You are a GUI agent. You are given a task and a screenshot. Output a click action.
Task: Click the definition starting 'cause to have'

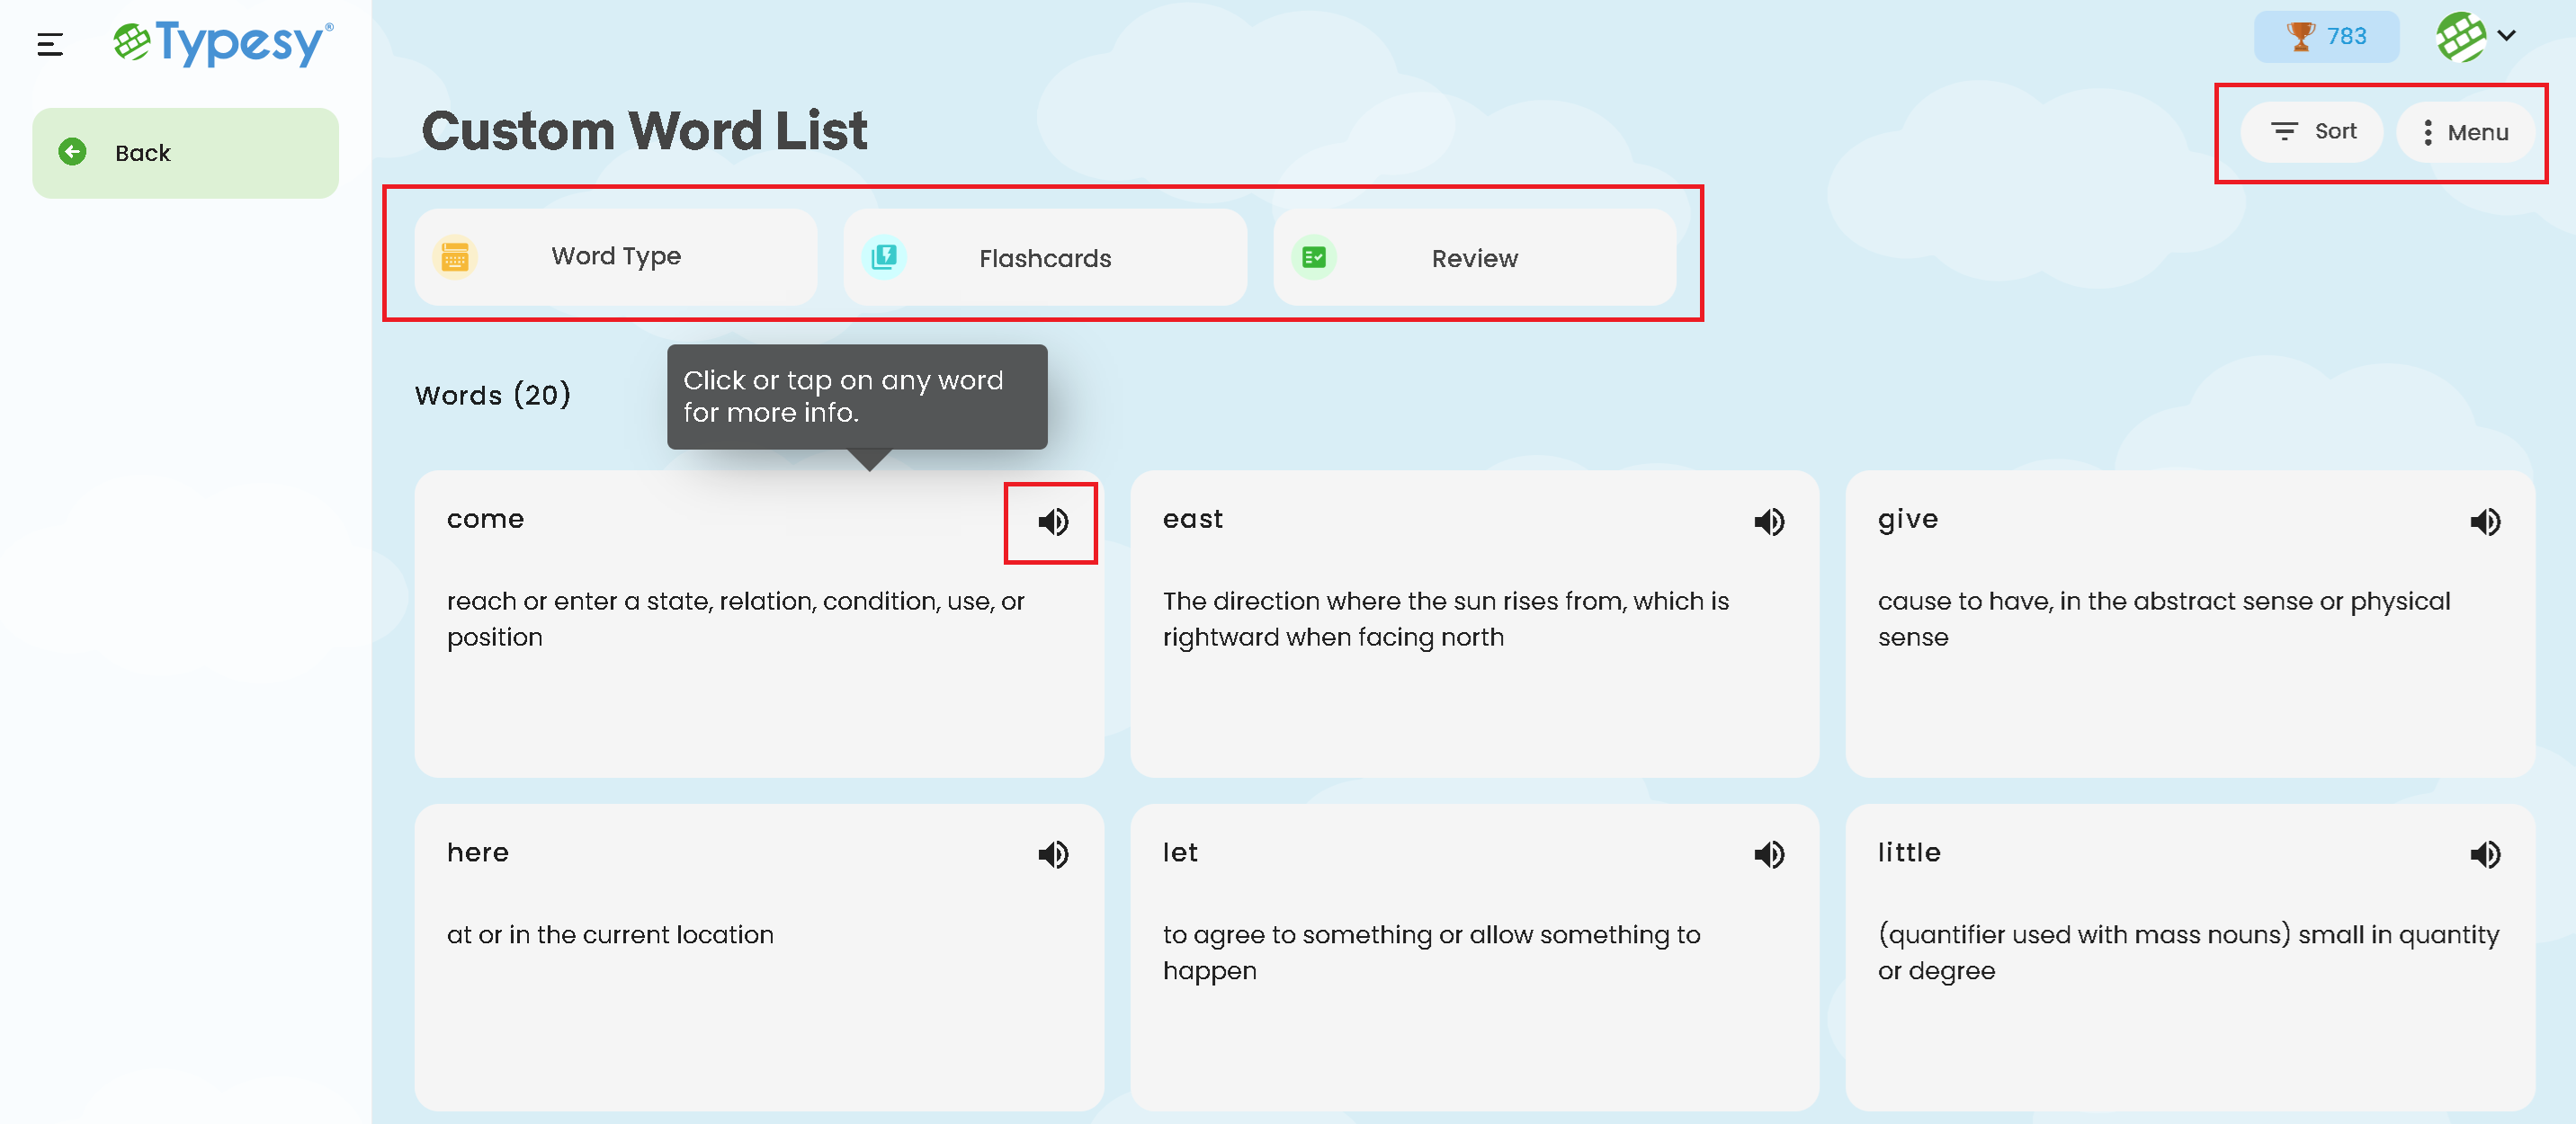2163,619
